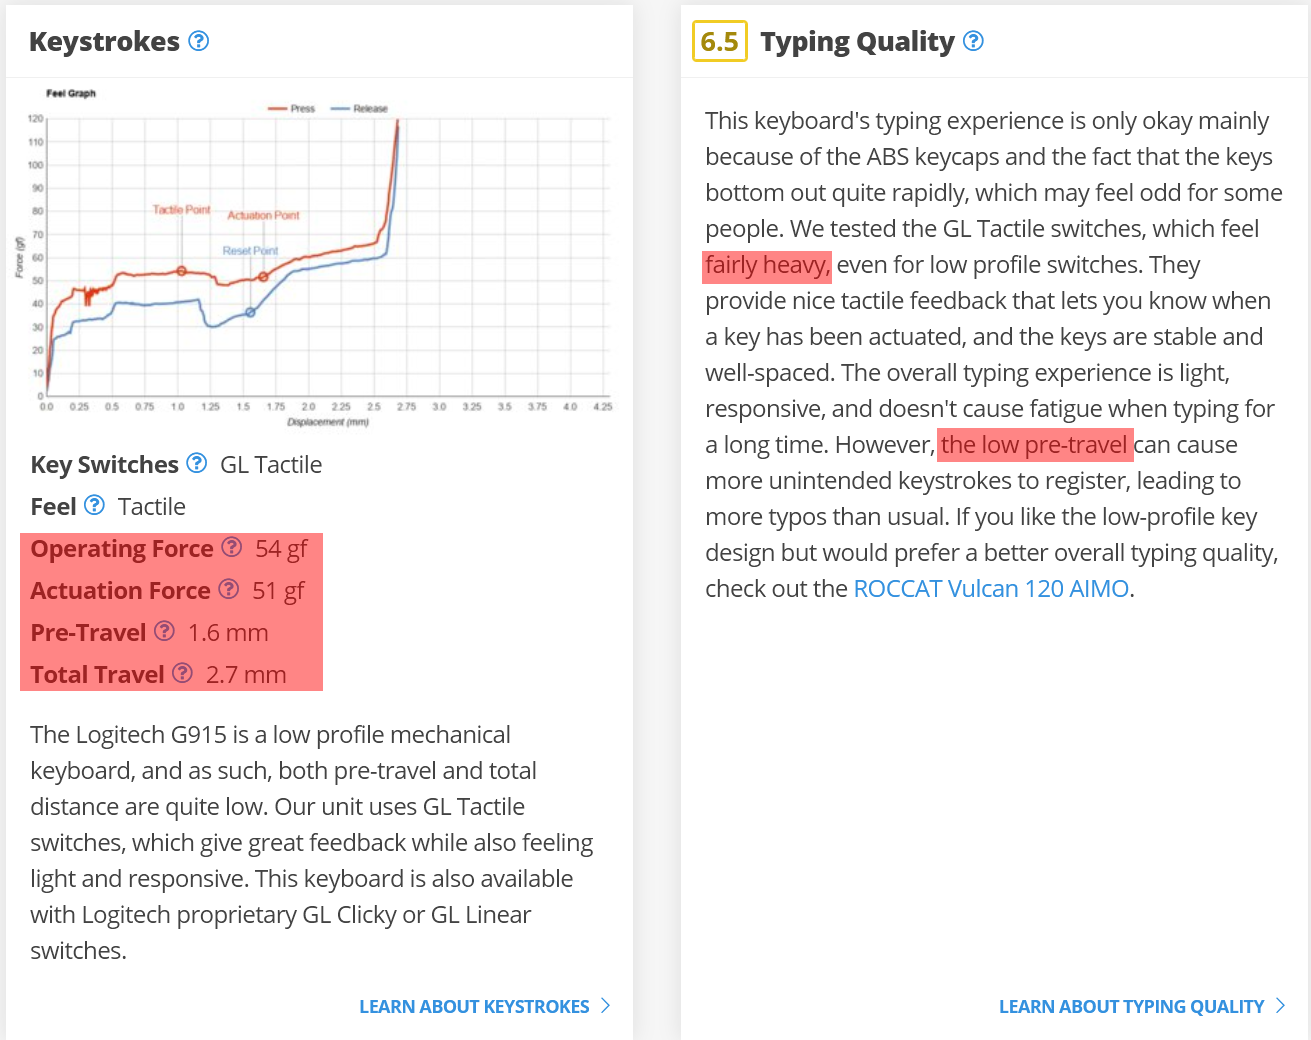Click the chevron after Learn About Typing Quality
Screen dimensions: 1311x1040
click(1280, 1006)
